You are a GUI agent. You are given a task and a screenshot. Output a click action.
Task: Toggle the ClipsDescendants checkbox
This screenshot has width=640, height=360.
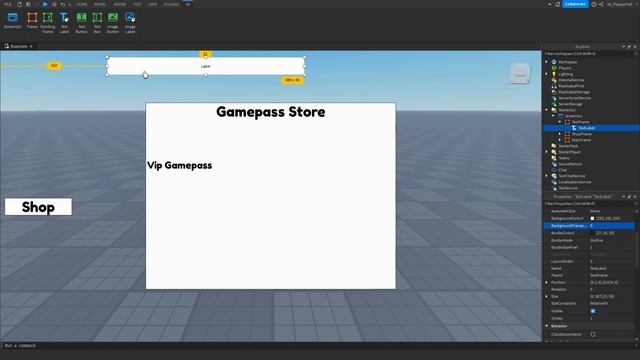(x=593, y=334)
